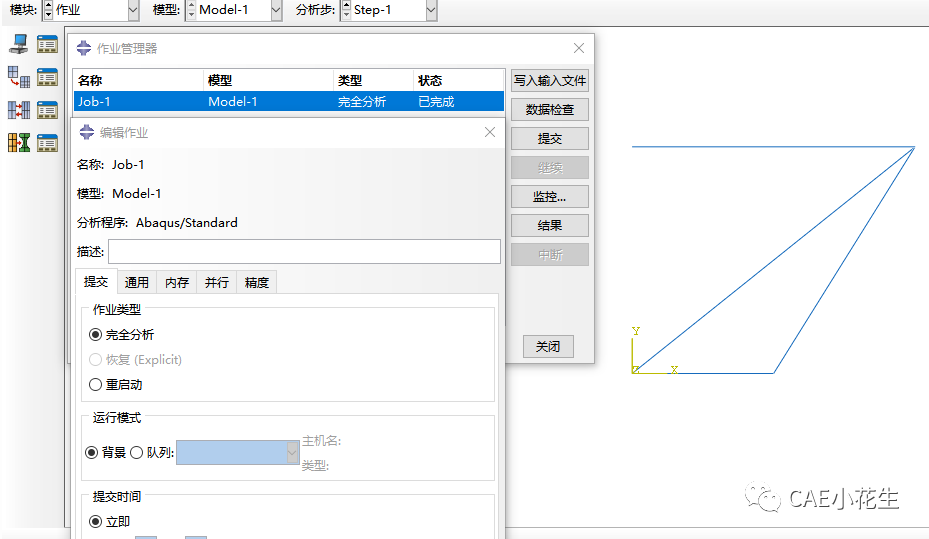
Task: Select 恢复 (Explicit) radio option
Action: (95, 360)
